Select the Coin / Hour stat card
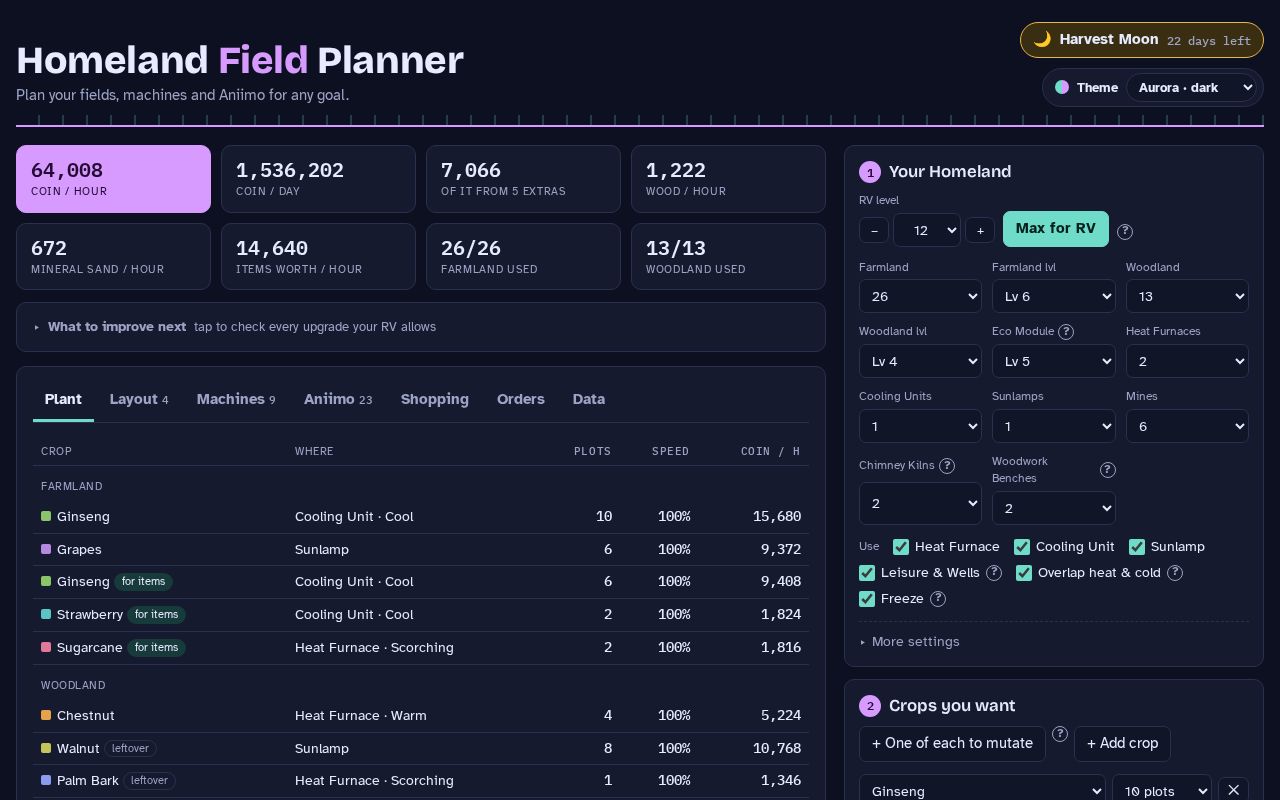This screenshot has width=1280, height=800. tap(113, 179)
